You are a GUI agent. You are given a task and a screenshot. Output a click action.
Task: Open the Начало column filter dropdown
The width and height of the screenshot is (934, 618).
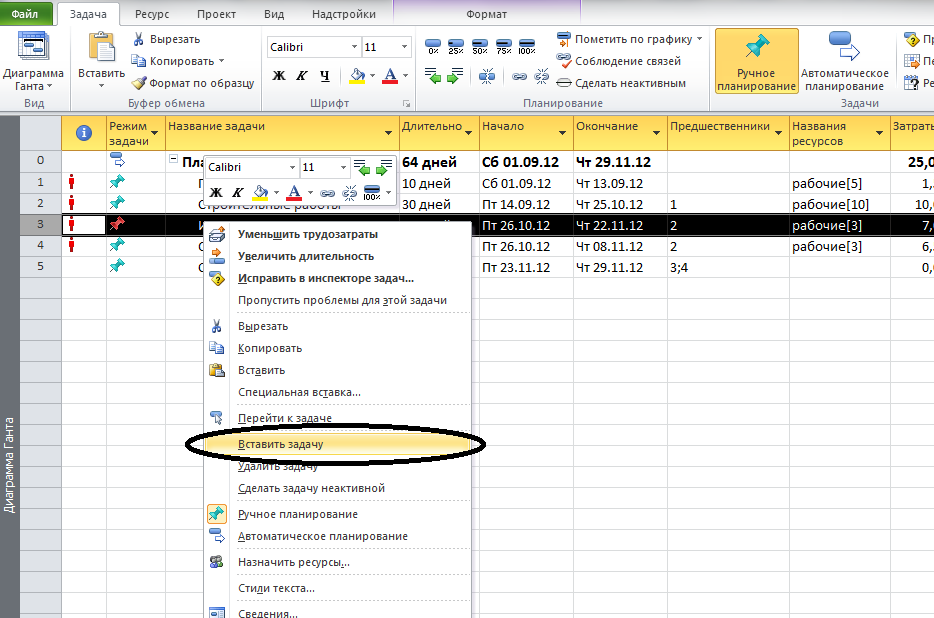(562, 133)
